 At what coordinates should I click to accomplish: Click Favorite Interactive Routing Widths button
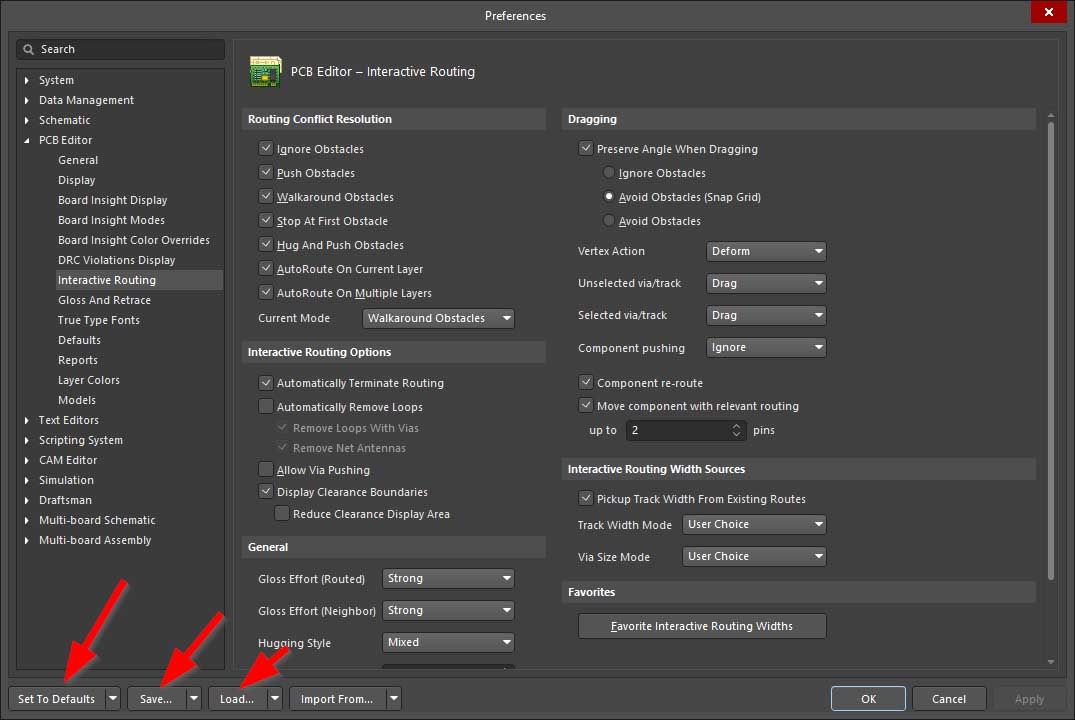coord(702,626)
